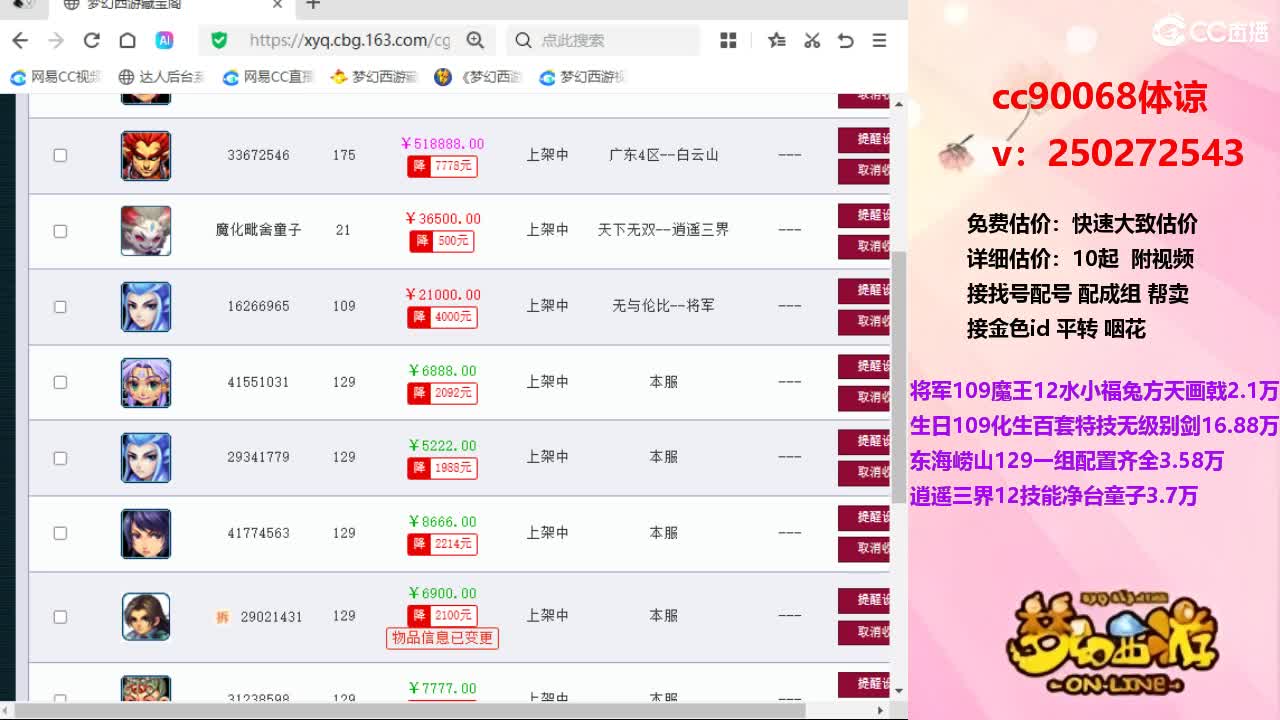Click the price drop 降 2100元 badge

click(x=442, y=615)
